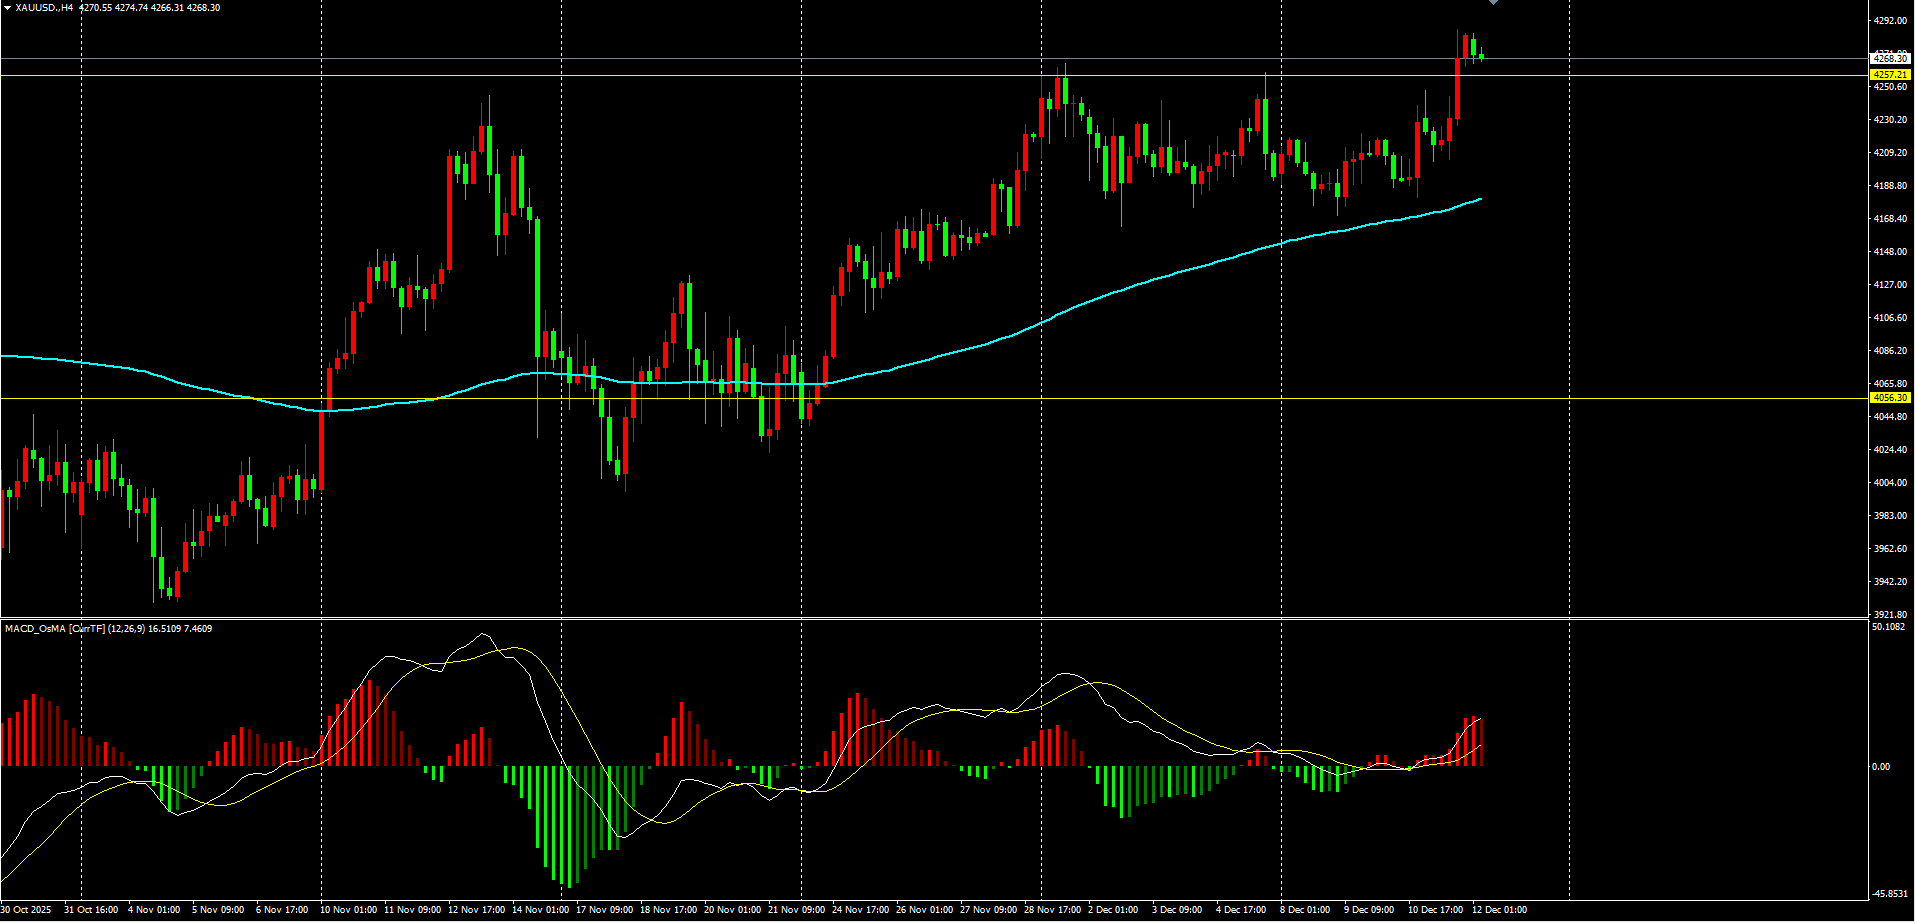1915x923 pixels.
Task: Click the -45.8531 MACD scale minimum
Action: point(1888,894)
